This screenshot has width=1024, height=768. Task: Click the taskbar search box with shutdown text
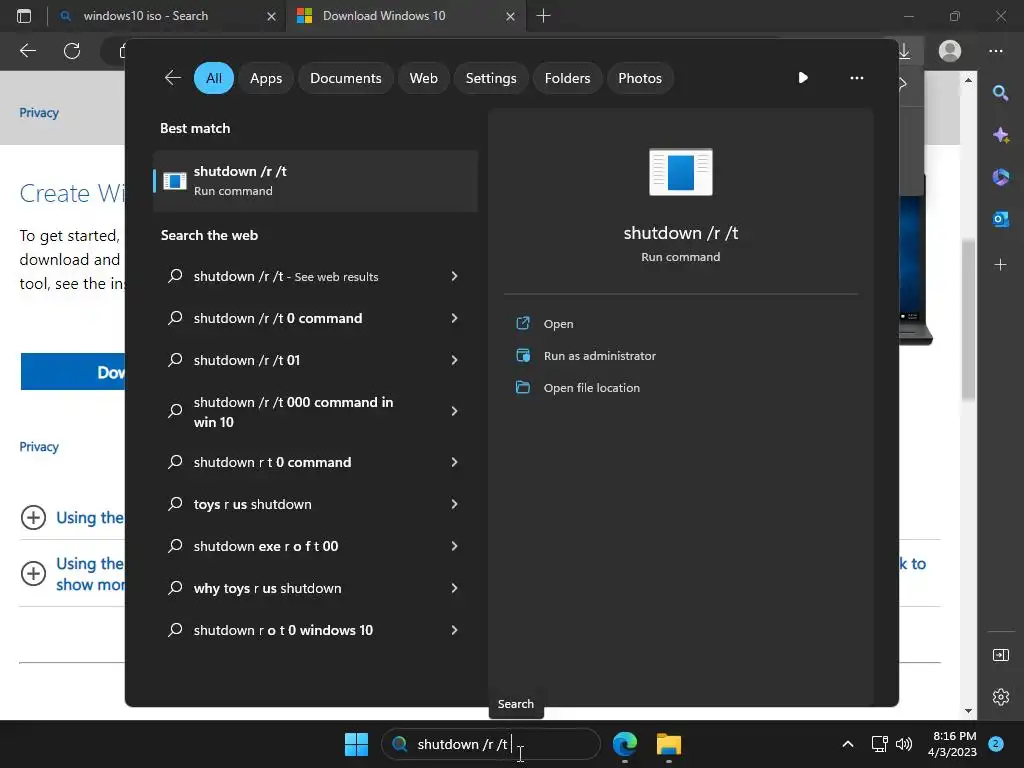[490, 744]
